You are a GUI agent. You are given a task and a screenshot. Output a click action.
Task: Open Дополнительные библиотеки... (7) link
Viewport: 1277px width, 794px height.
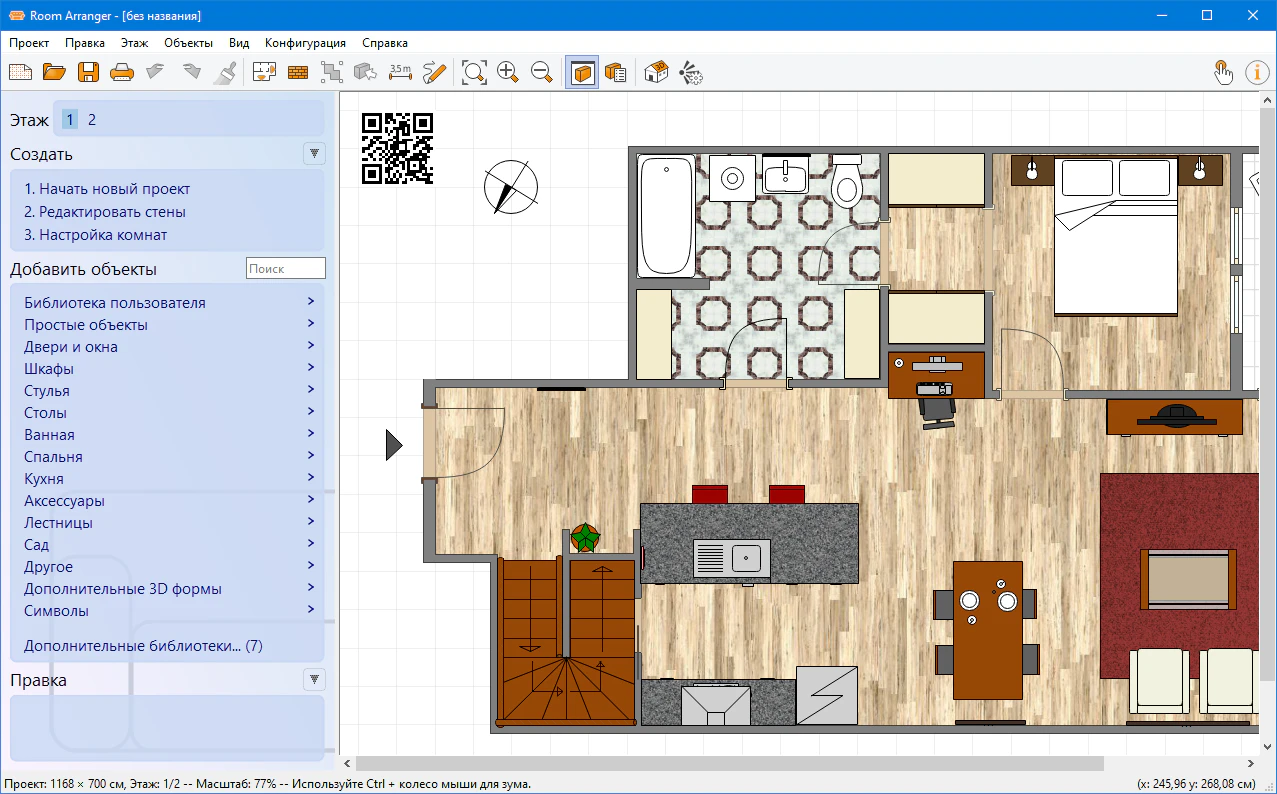tap(143, 646)
